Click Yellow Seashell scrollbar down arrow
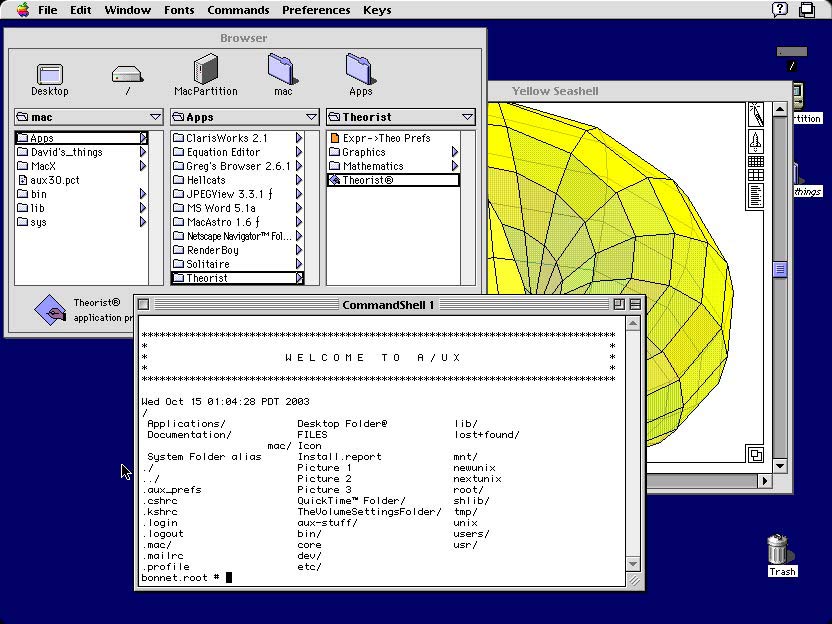The image size is (832, 624). [779, 466]
